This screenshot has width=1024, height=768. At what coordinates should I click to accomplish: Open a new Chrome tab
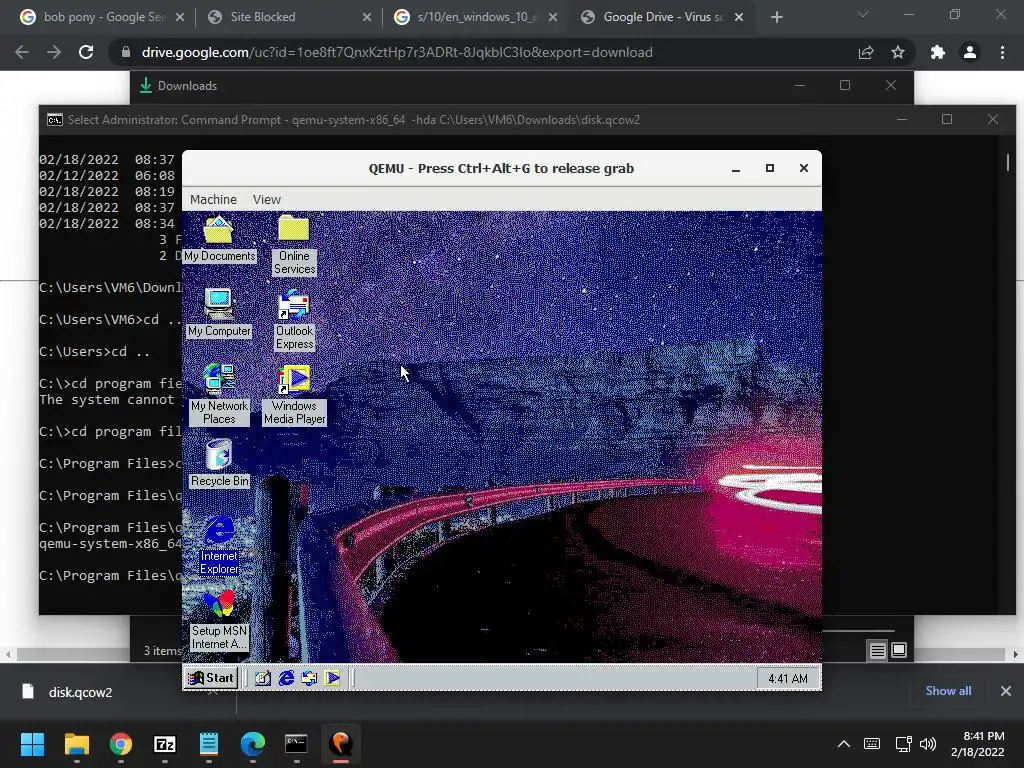coord(776,17)
